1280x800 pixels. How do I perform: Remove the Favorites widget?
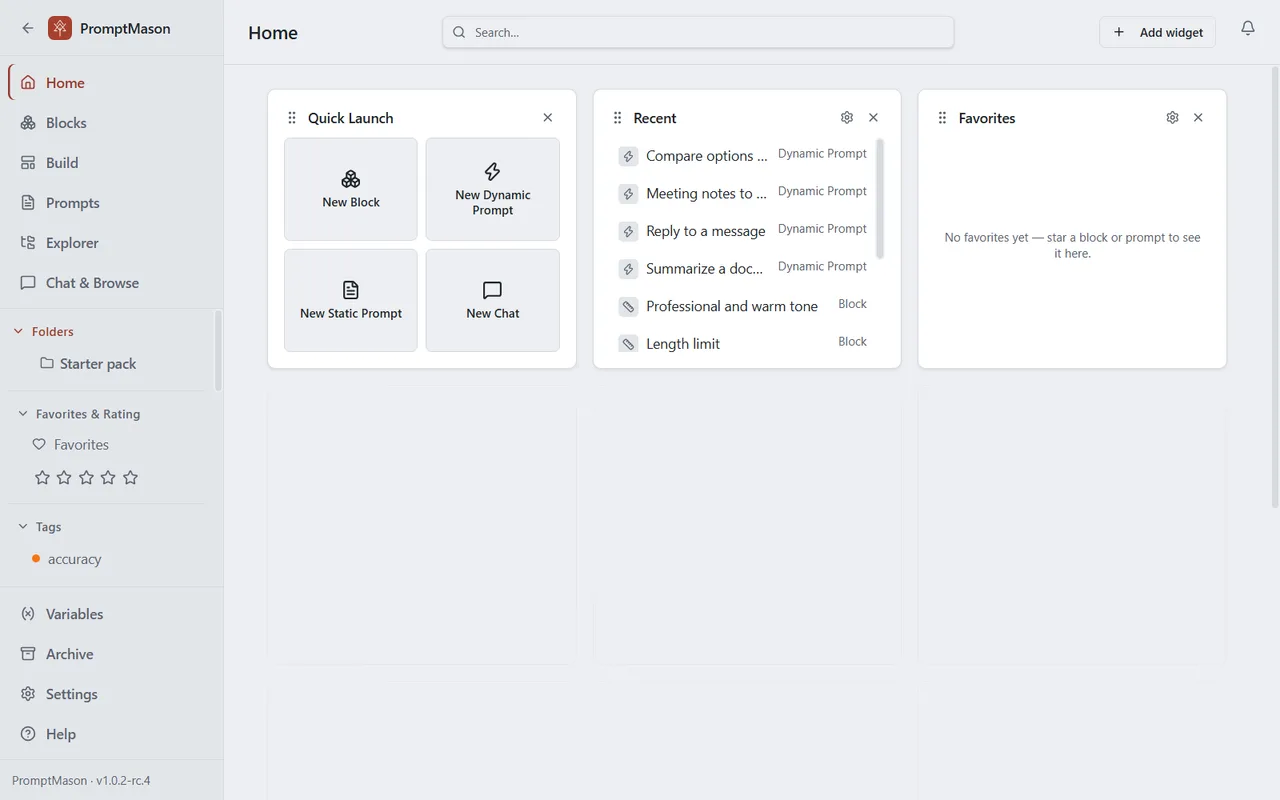[x=1198, y=117]
